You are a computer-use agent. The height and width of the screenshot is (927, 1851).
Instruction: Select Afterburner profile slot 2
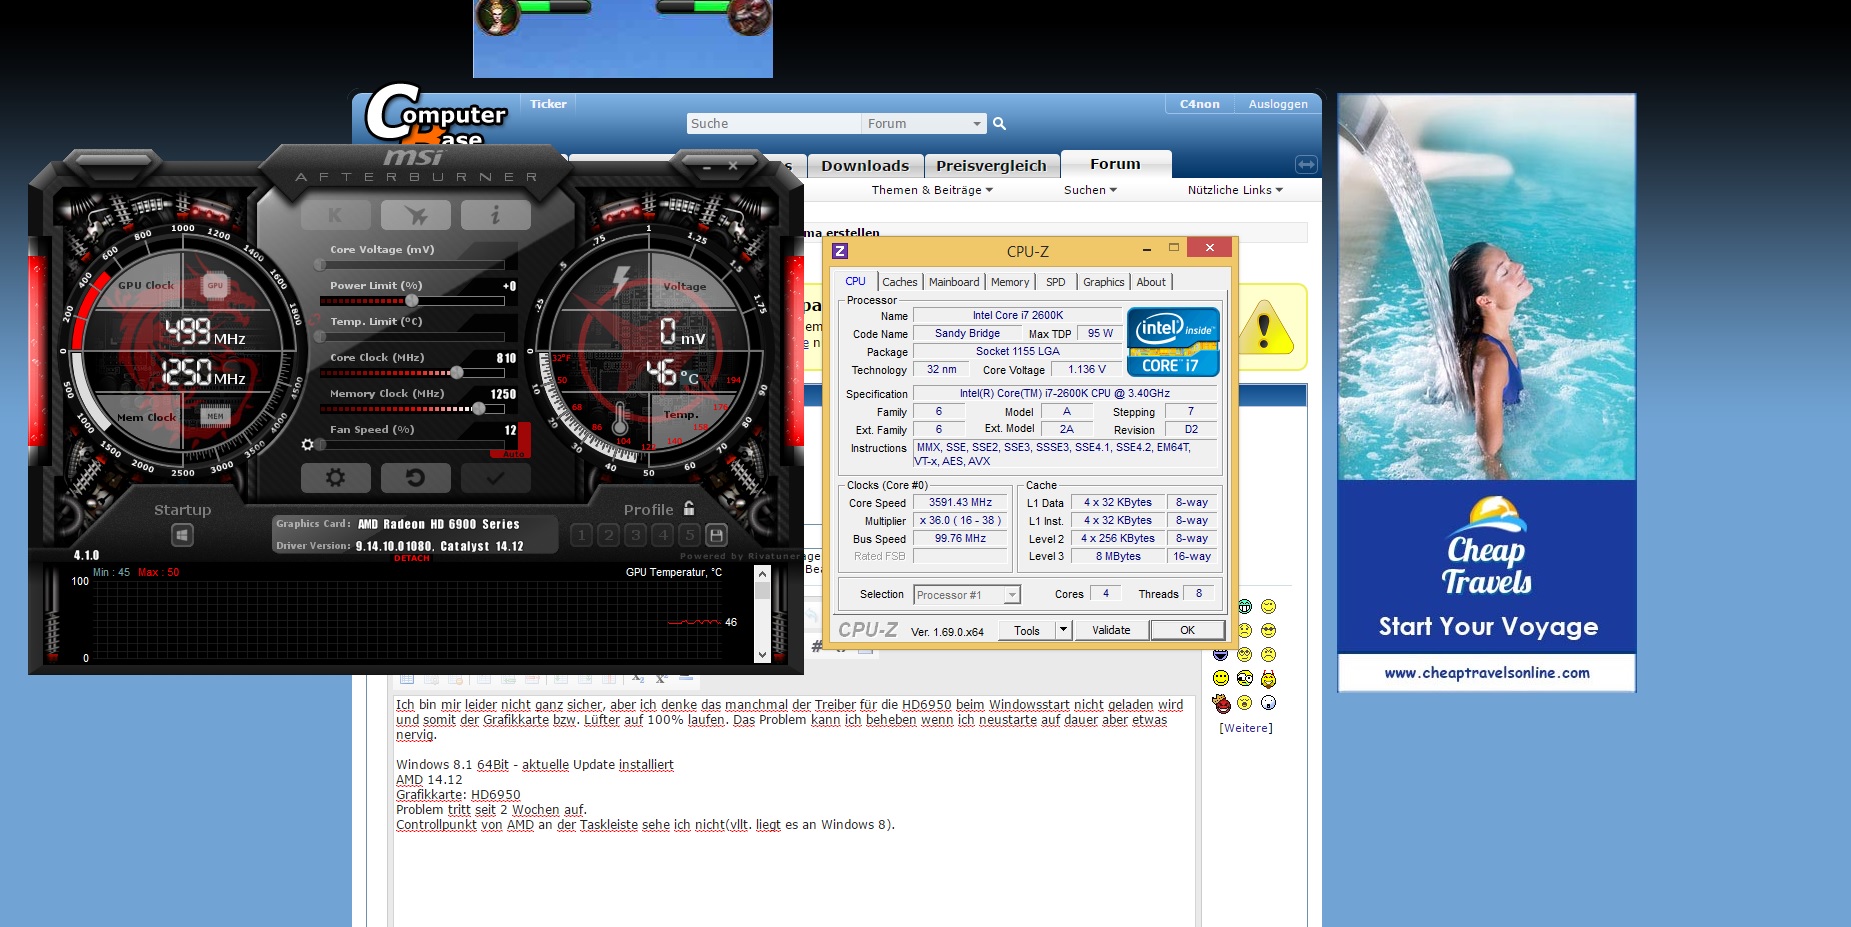point(608,535)
